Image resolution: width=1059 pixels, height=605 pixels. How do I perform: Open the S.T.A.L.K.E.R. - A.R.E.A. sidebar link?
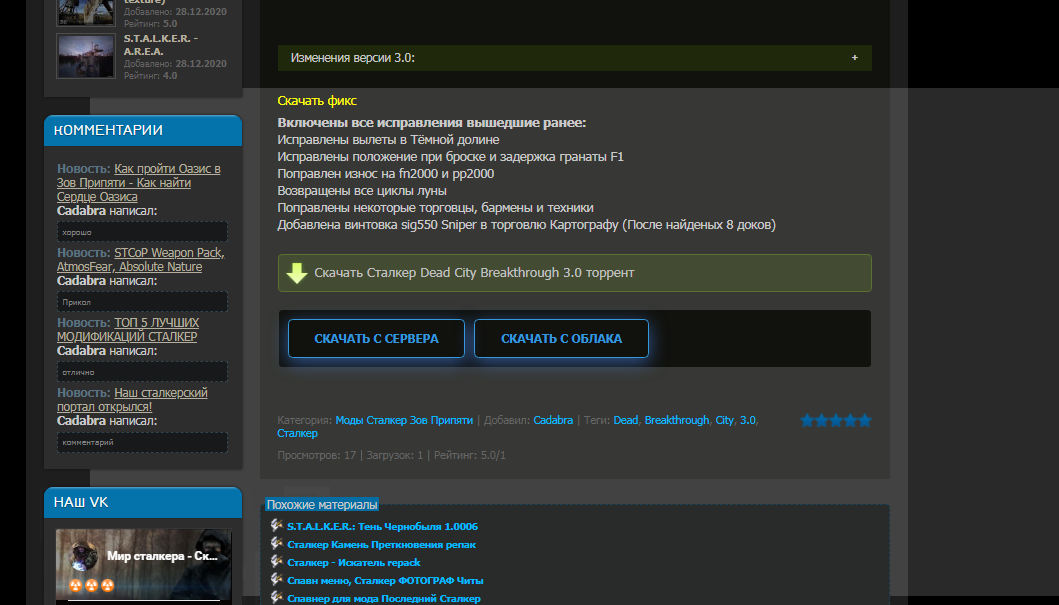pyautogui.click(x=161, y=45)
